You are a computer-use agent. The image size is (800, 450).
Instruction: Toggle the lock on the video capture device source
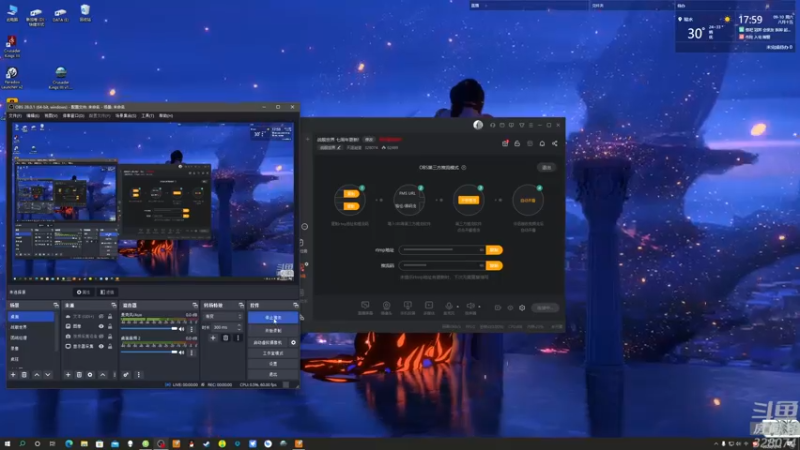110,336
